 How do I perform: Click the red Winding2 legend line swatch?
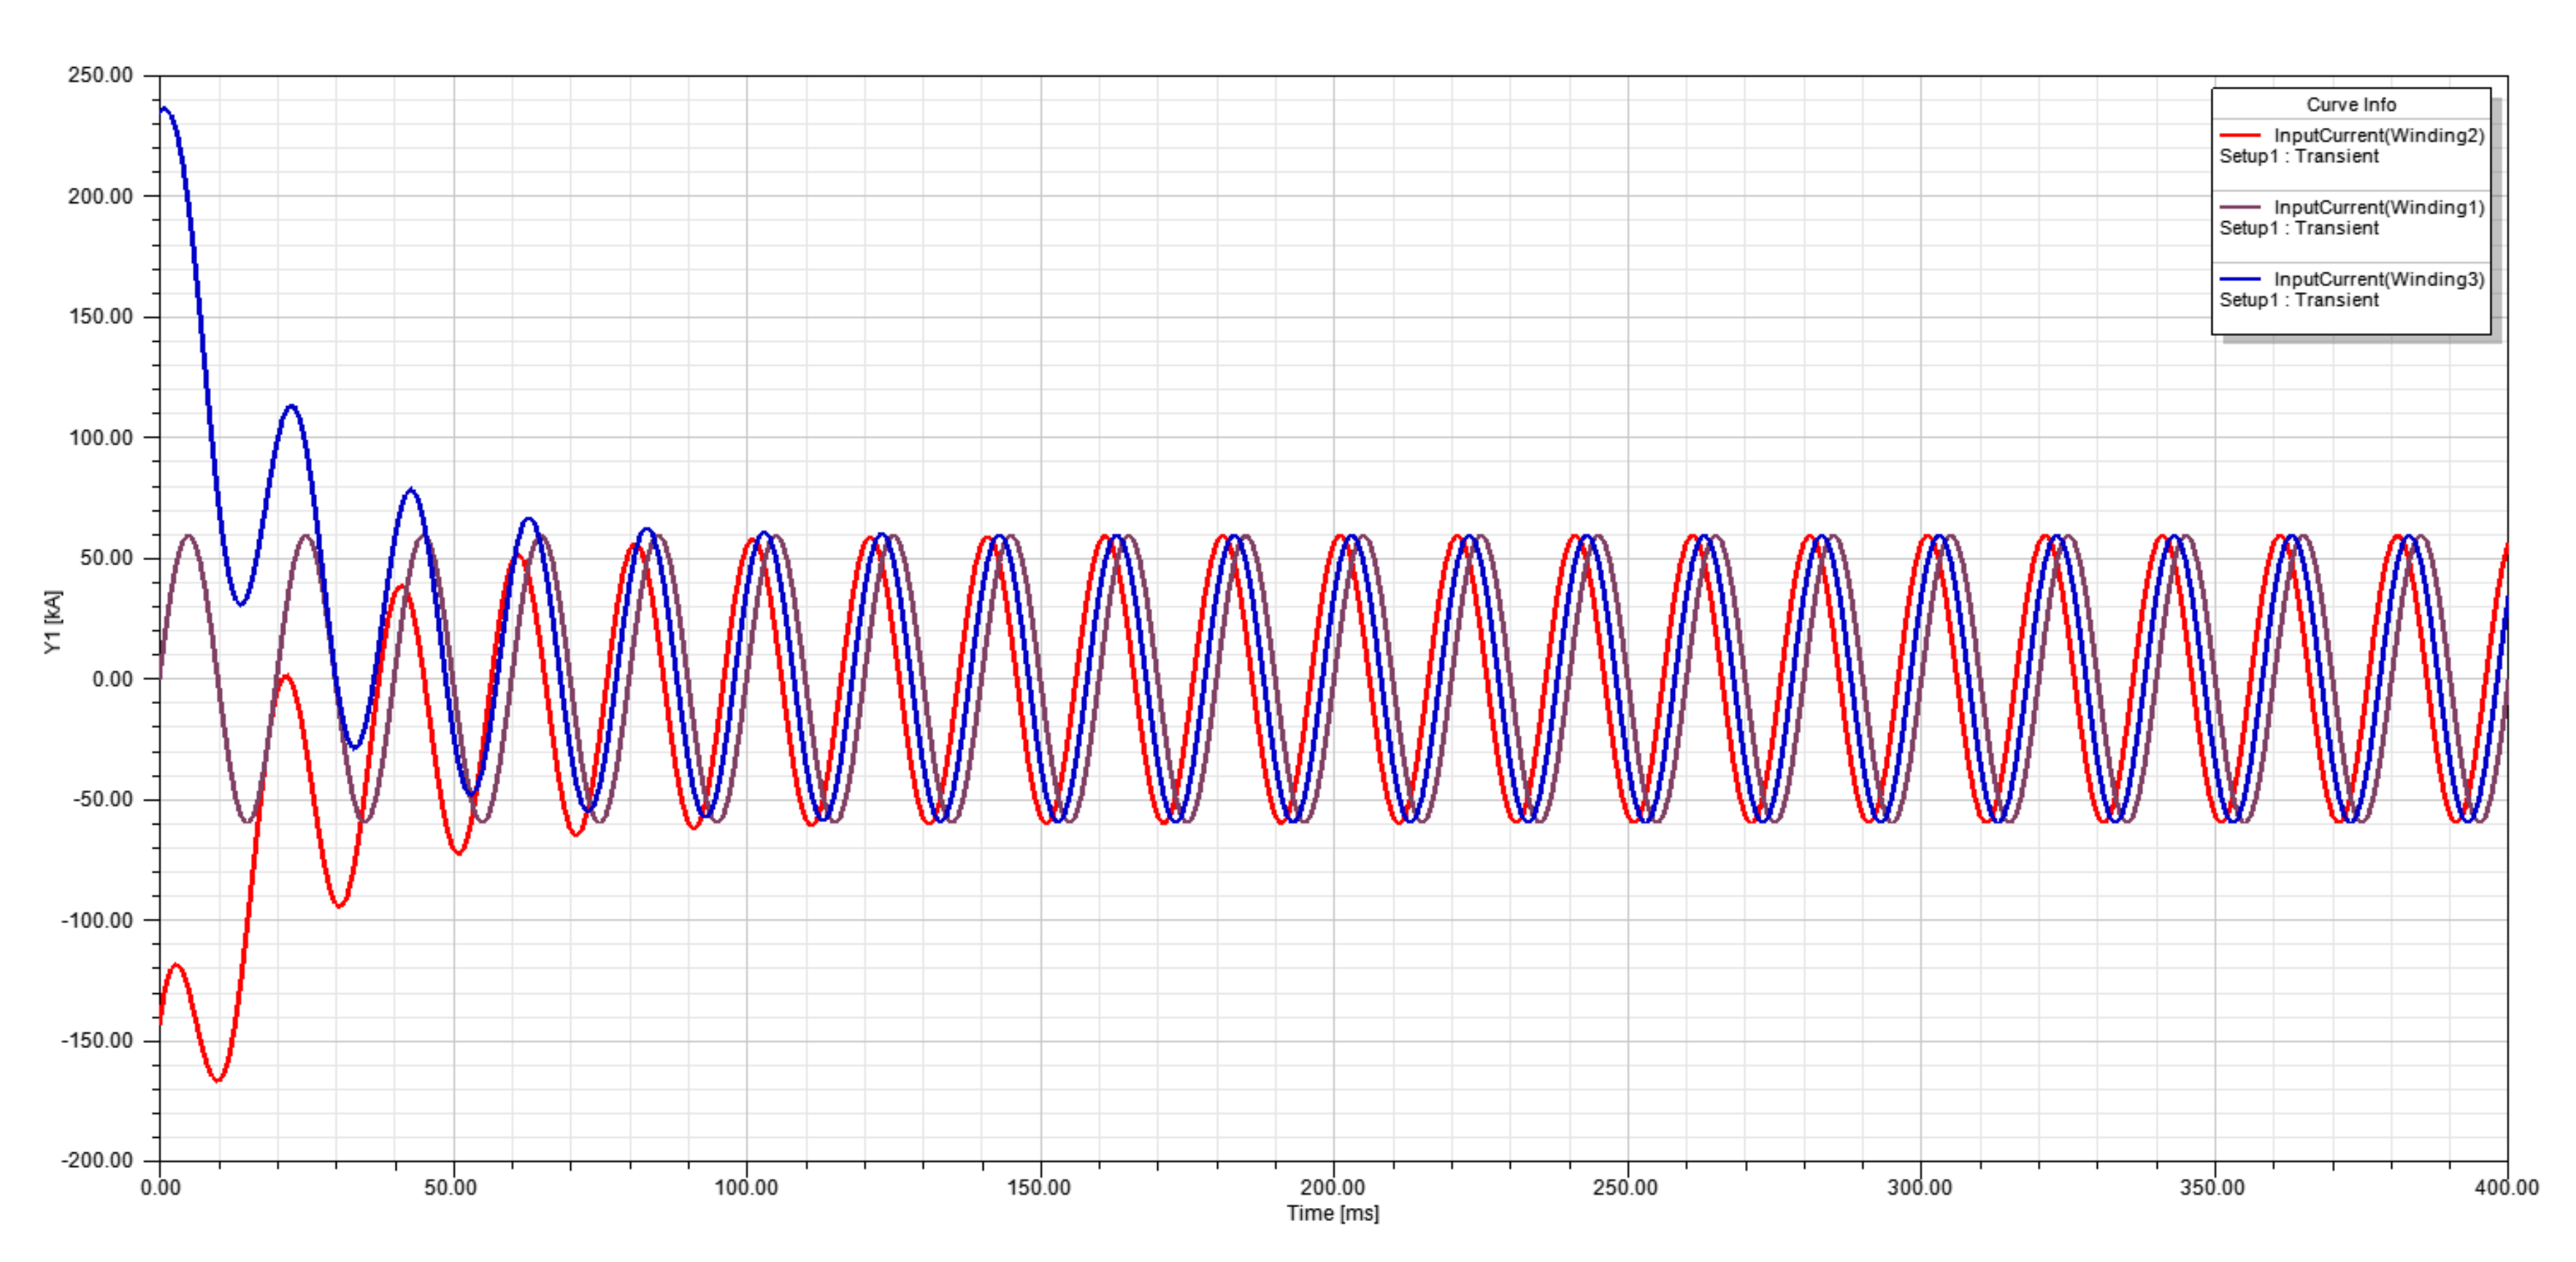click(x=2239, y=135)
